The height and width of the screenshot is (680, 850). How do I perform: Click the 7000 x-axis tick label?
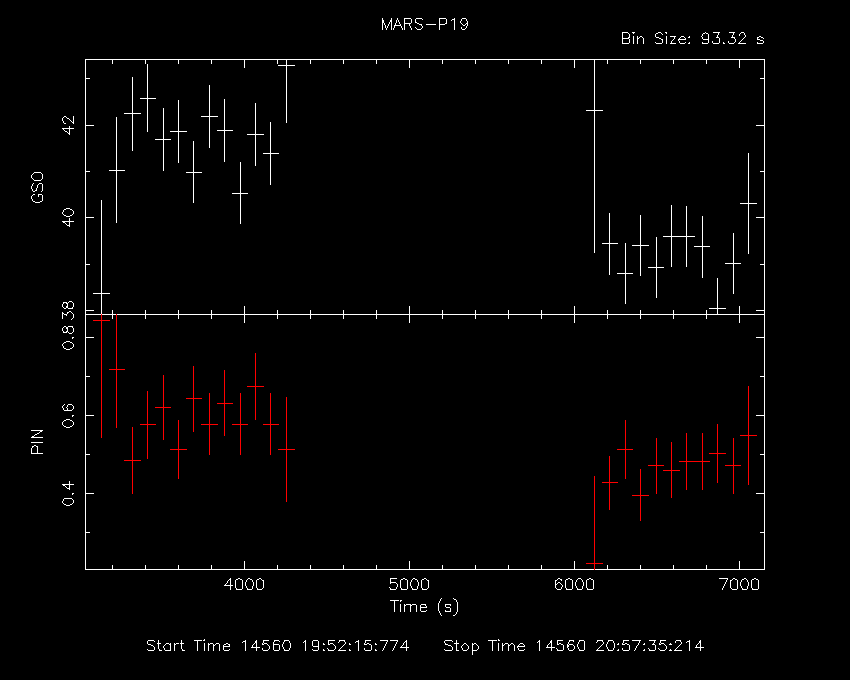(x=739, y=584)
